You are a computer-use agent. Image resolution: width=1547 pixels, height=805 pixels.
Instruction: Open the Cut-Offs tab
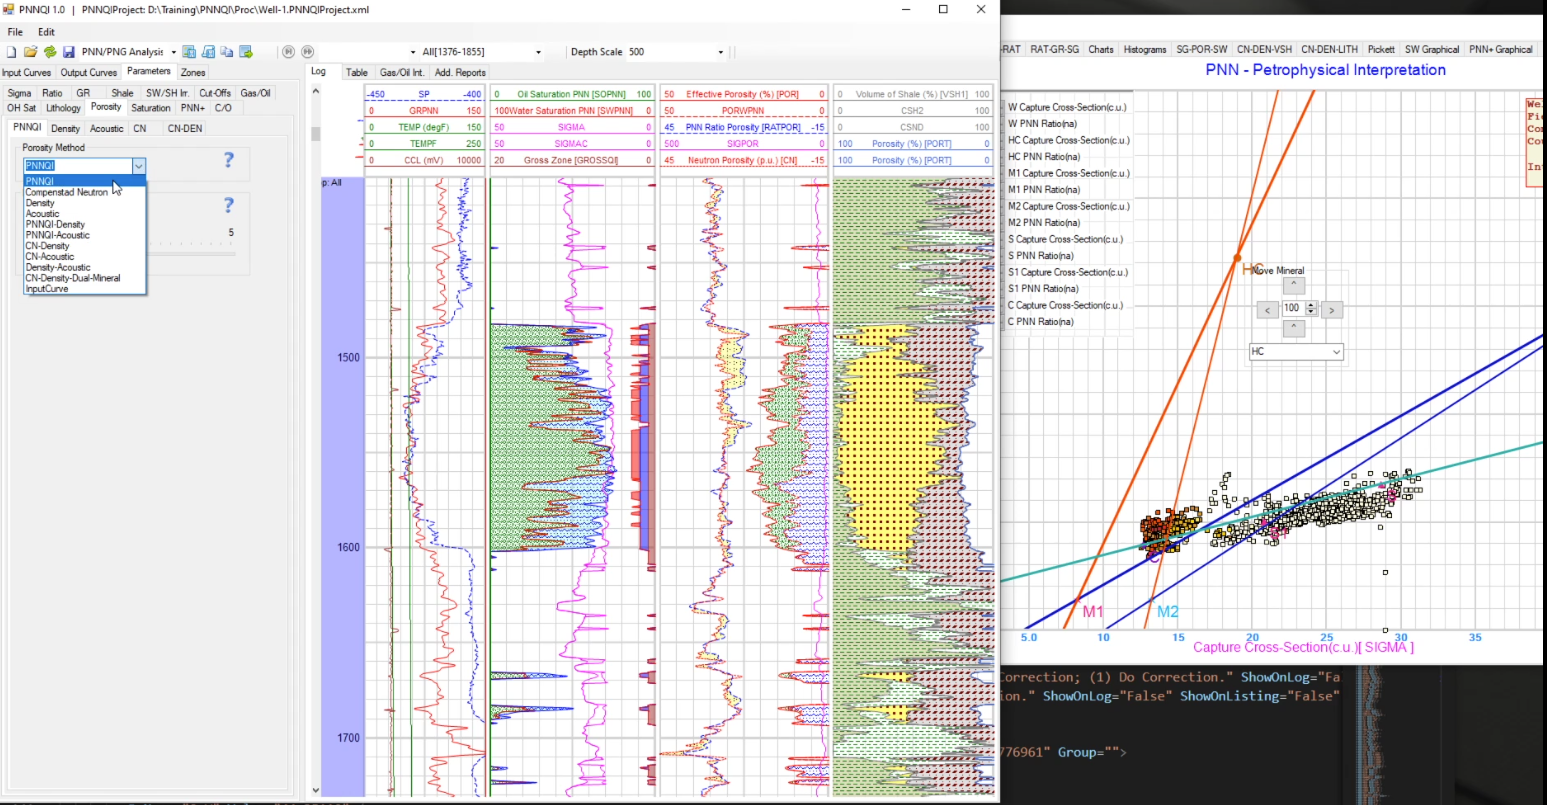tap(215, 93)
